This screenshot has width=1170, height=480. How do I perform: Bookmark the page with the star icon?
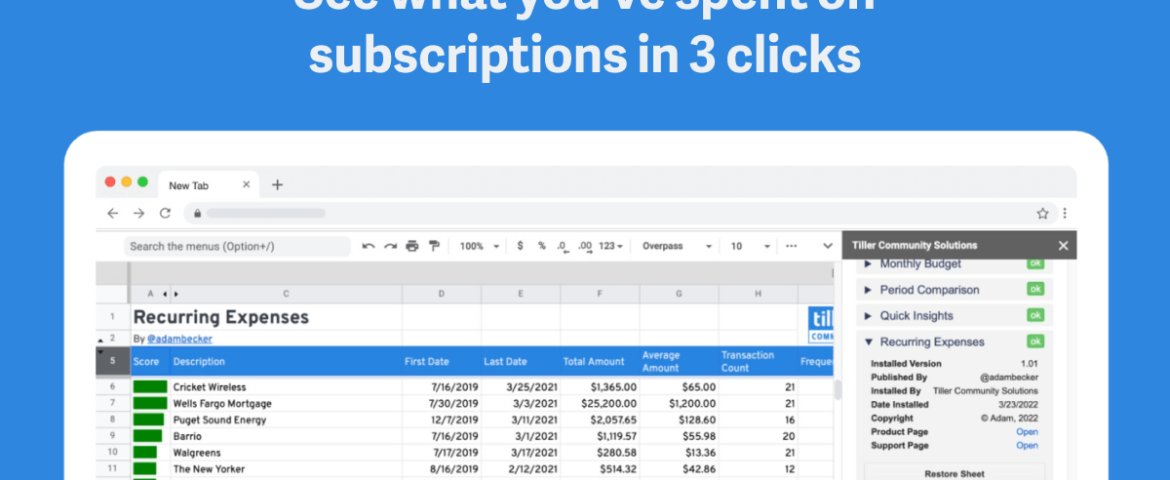1042,213
